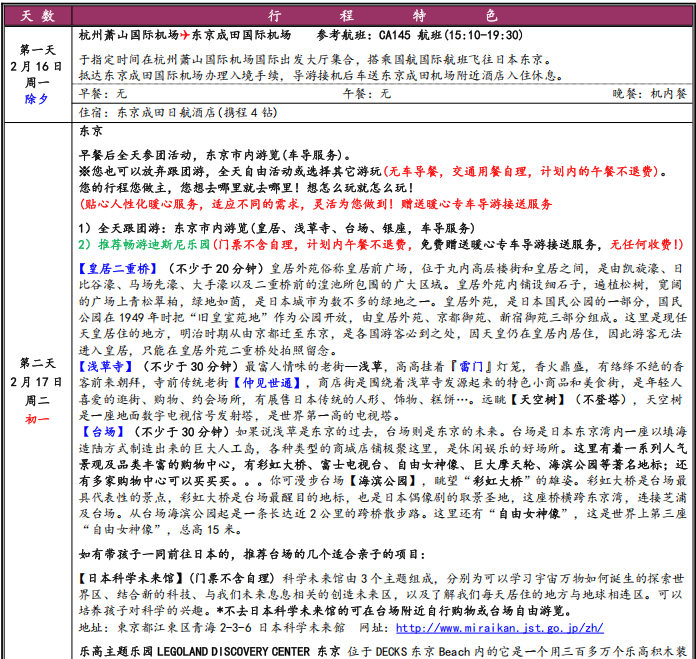Click the LEGOLAND DISCOVERY CENTER text

tap(231, 650)
